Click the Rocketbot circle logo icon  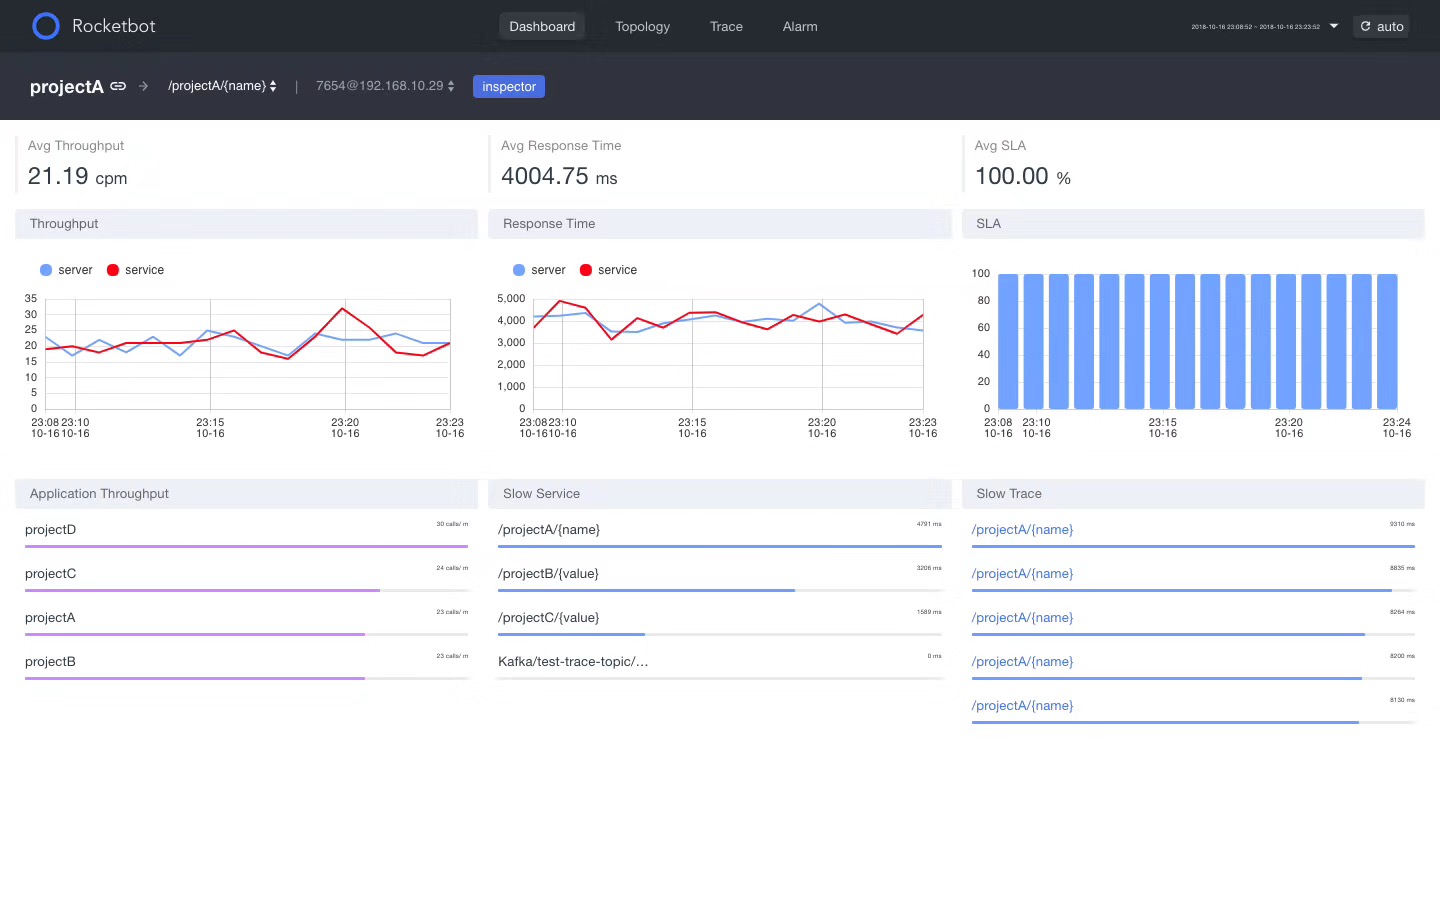[x=46, y=26]
